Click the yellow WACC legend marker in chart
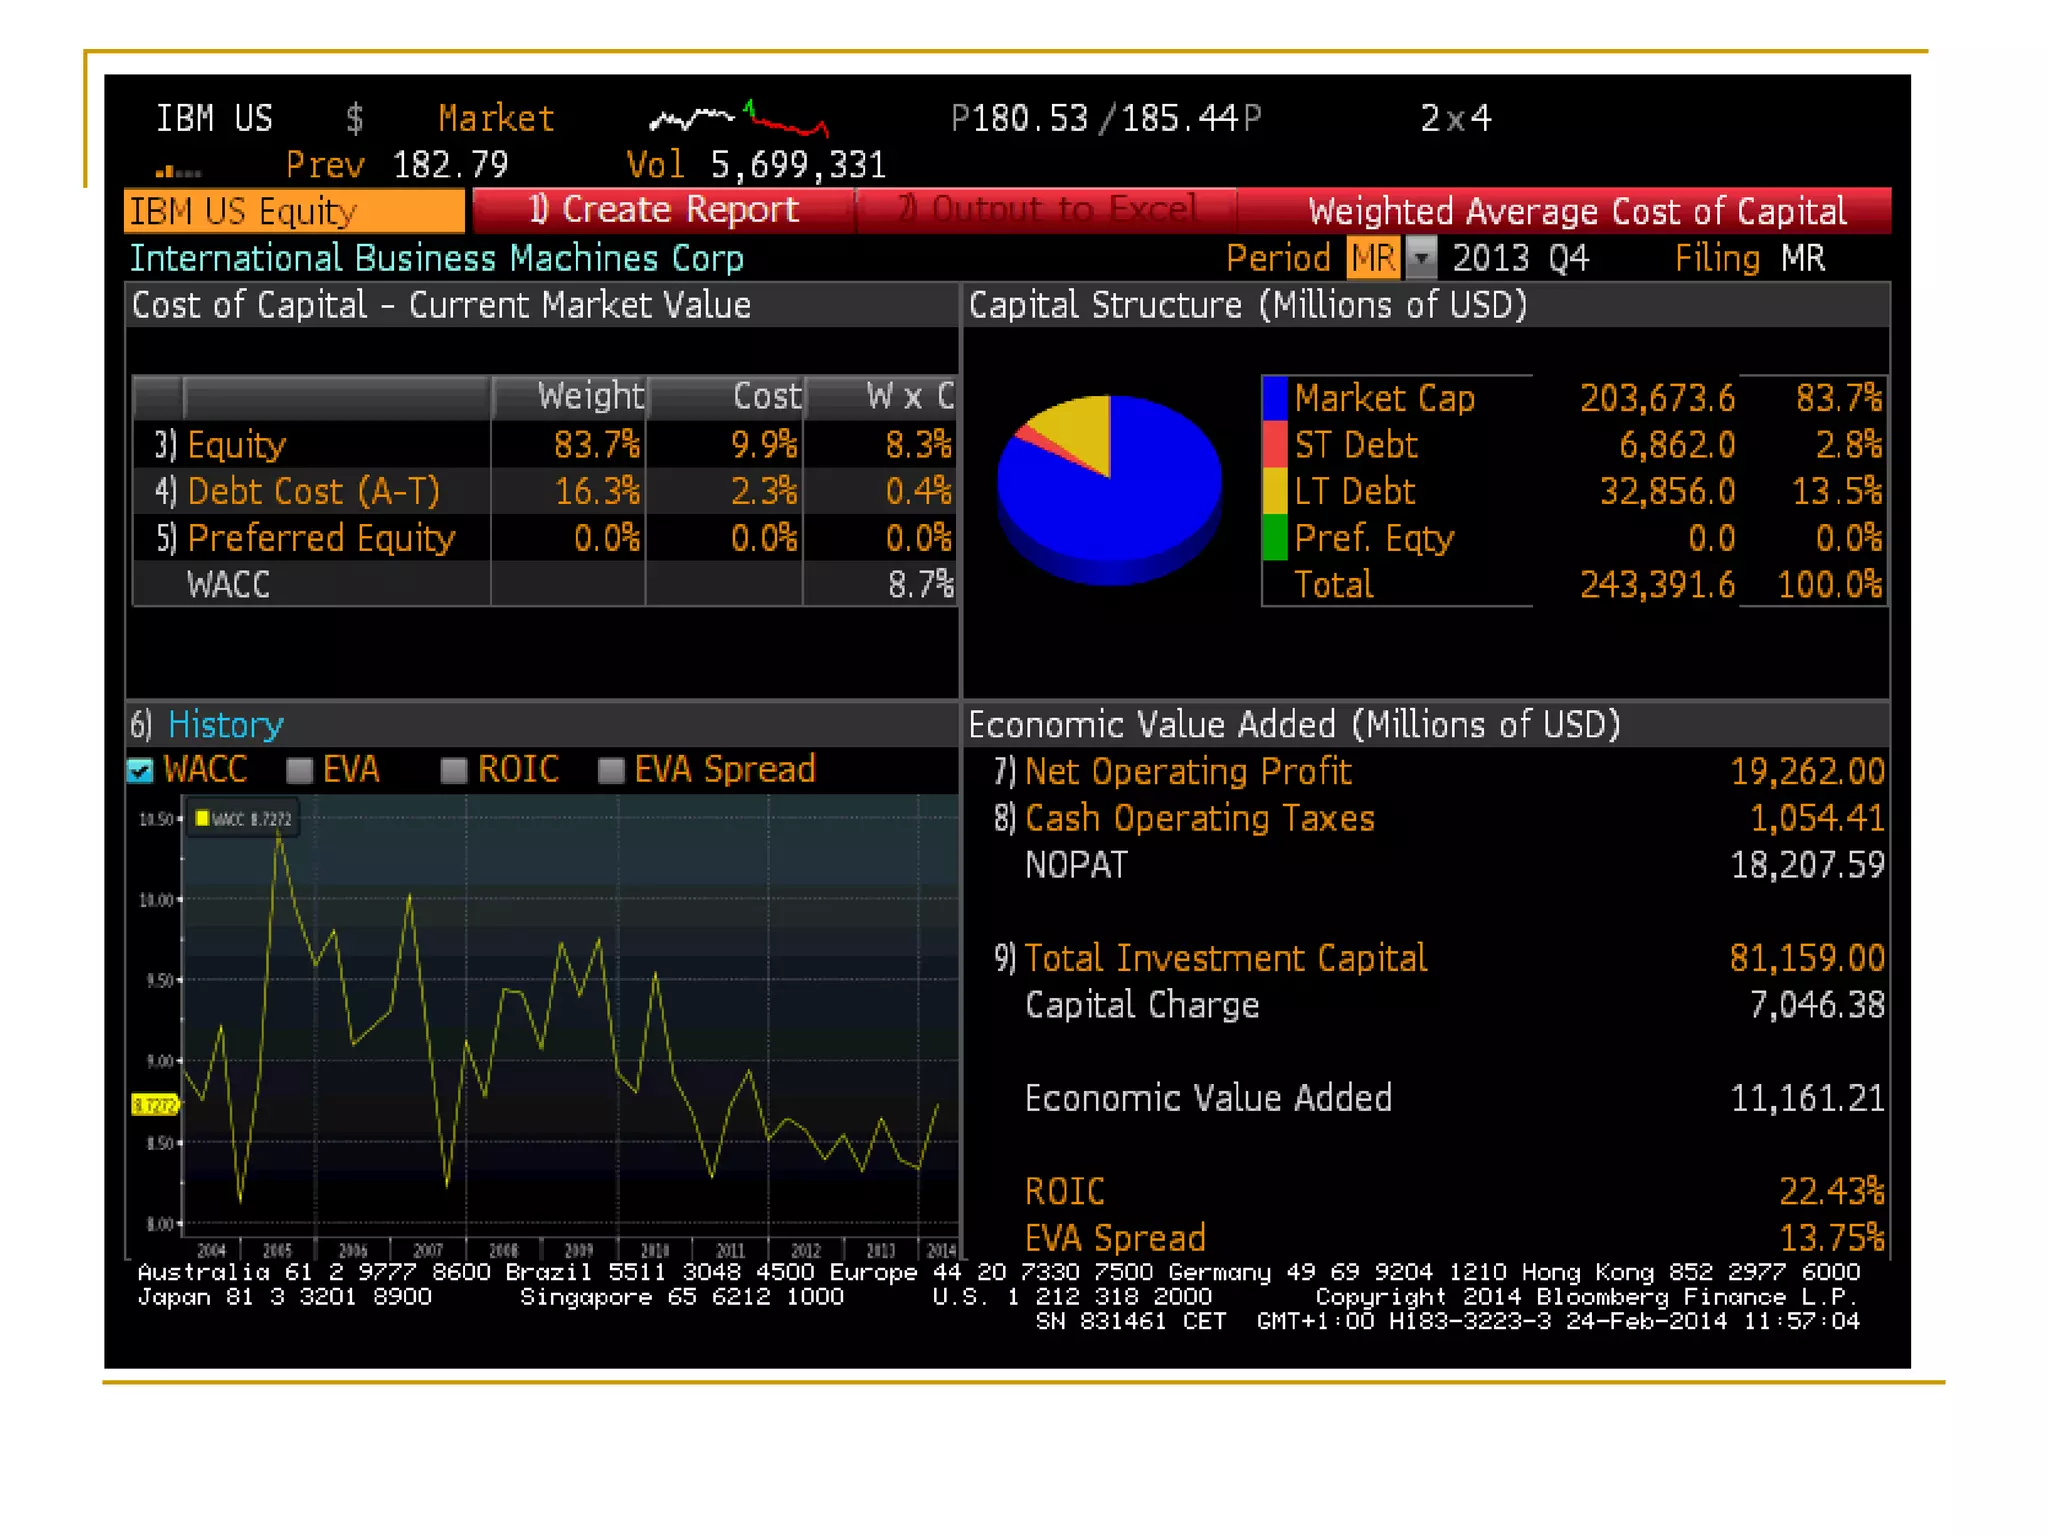This screenshot has width=2048, height=1536. 202,818
